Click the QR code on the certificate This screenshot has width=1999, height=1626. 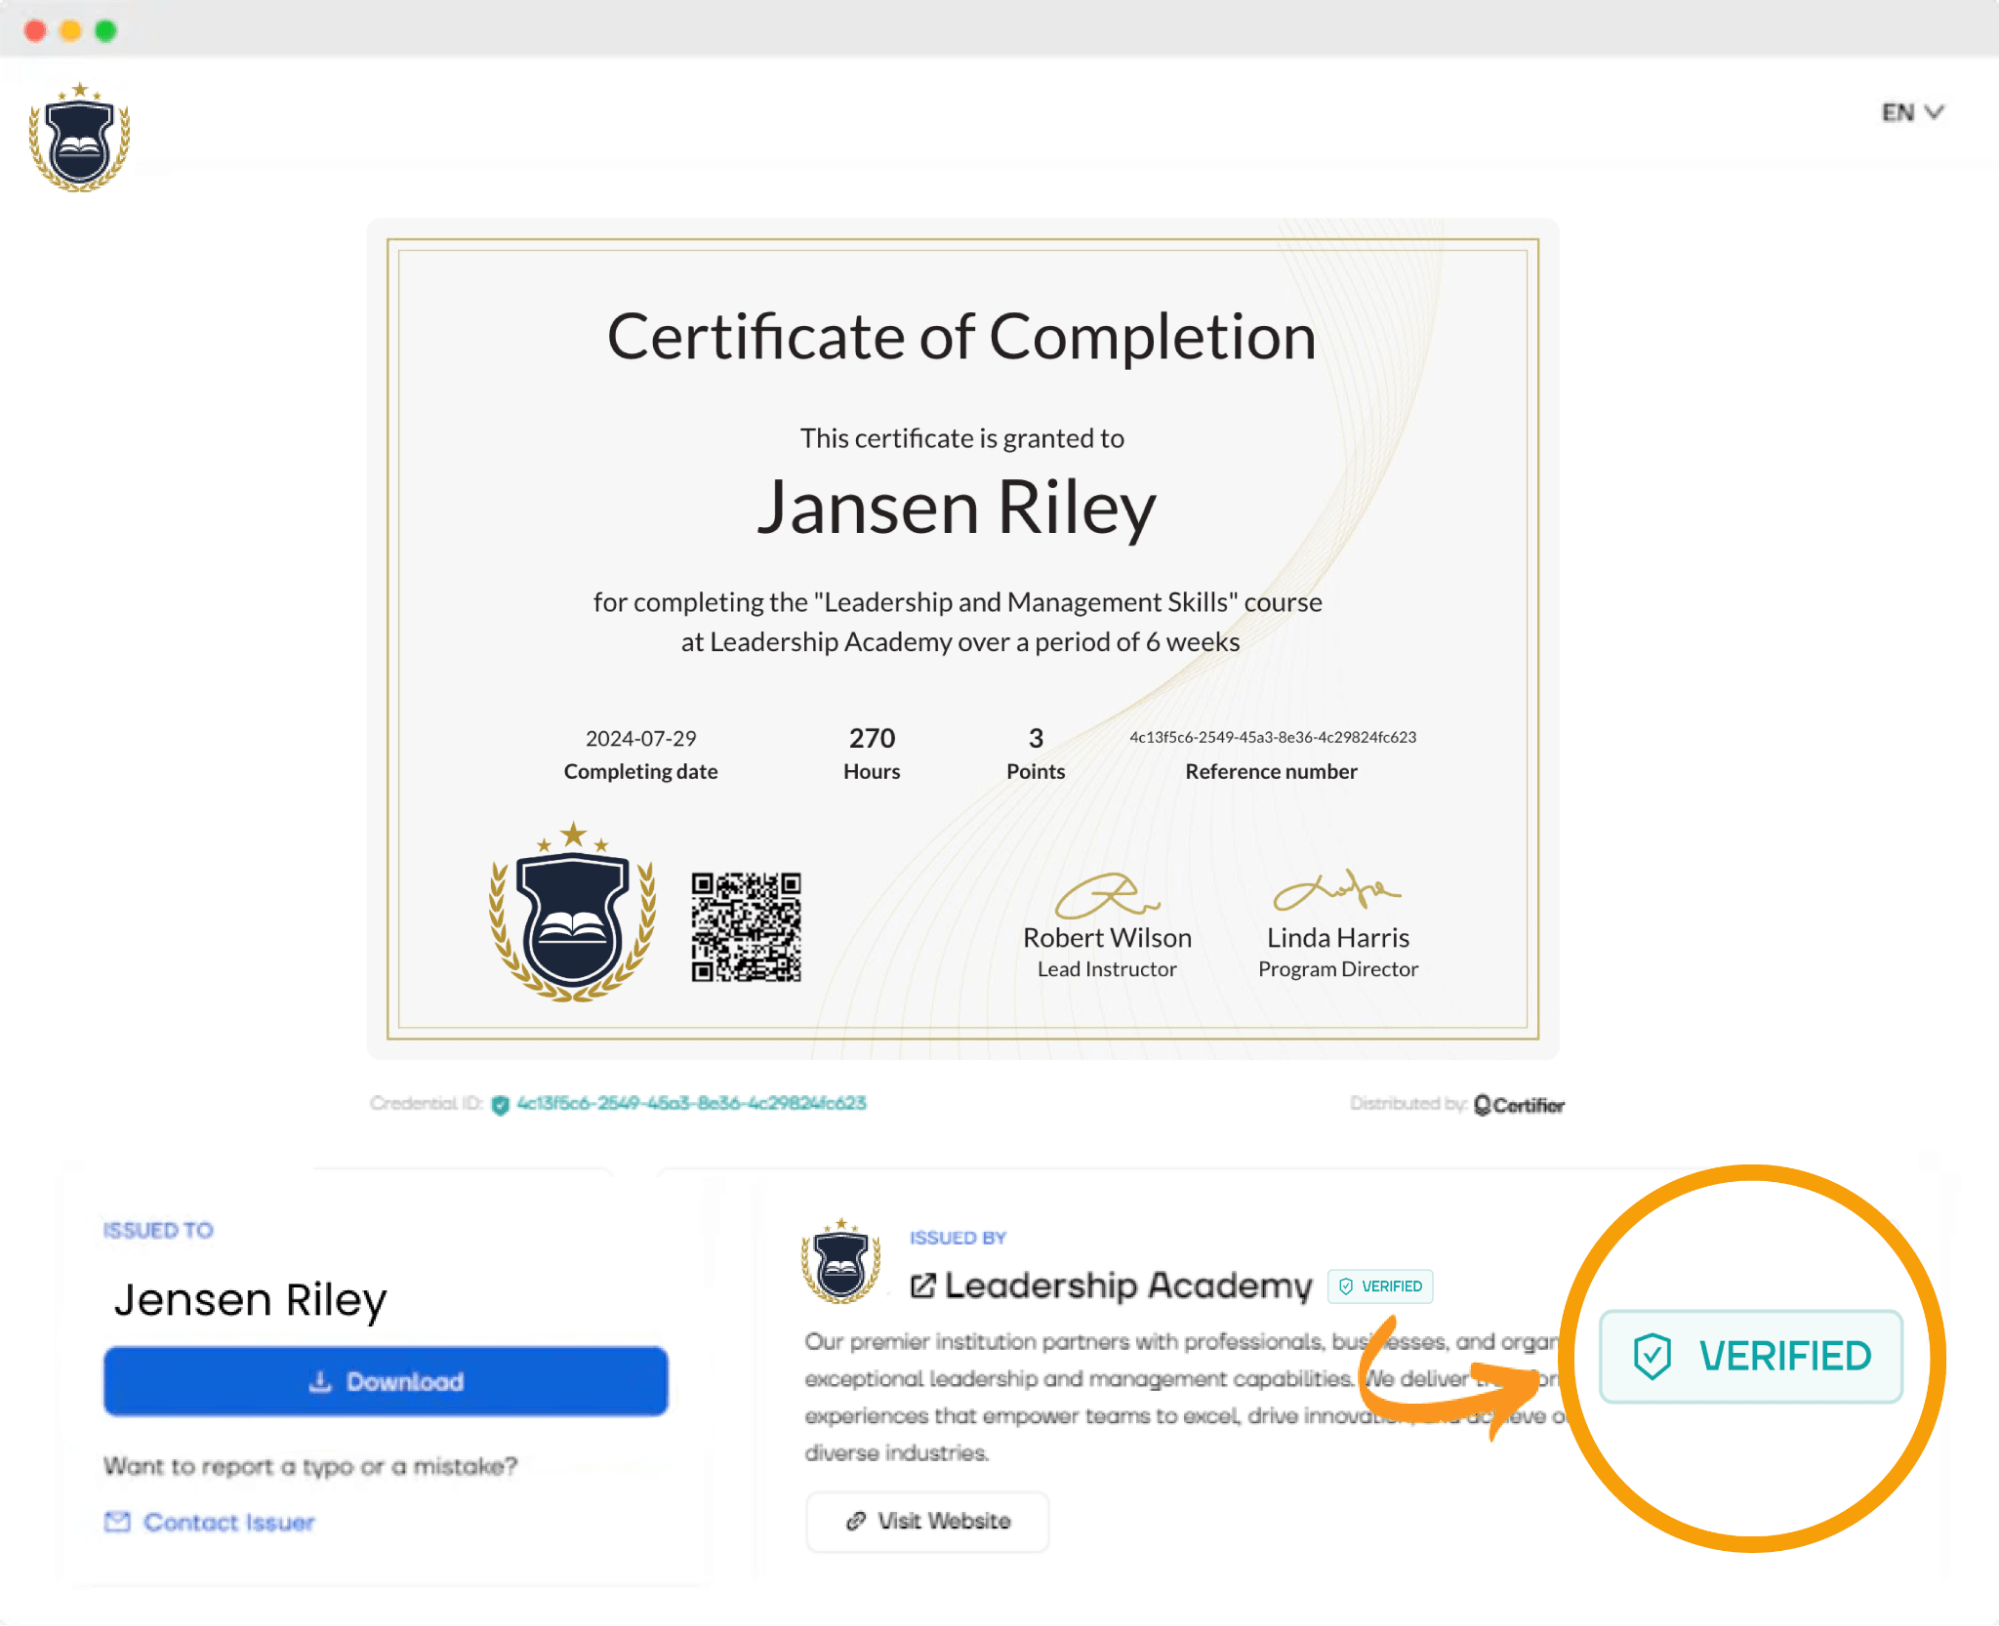tap(746, 927)
